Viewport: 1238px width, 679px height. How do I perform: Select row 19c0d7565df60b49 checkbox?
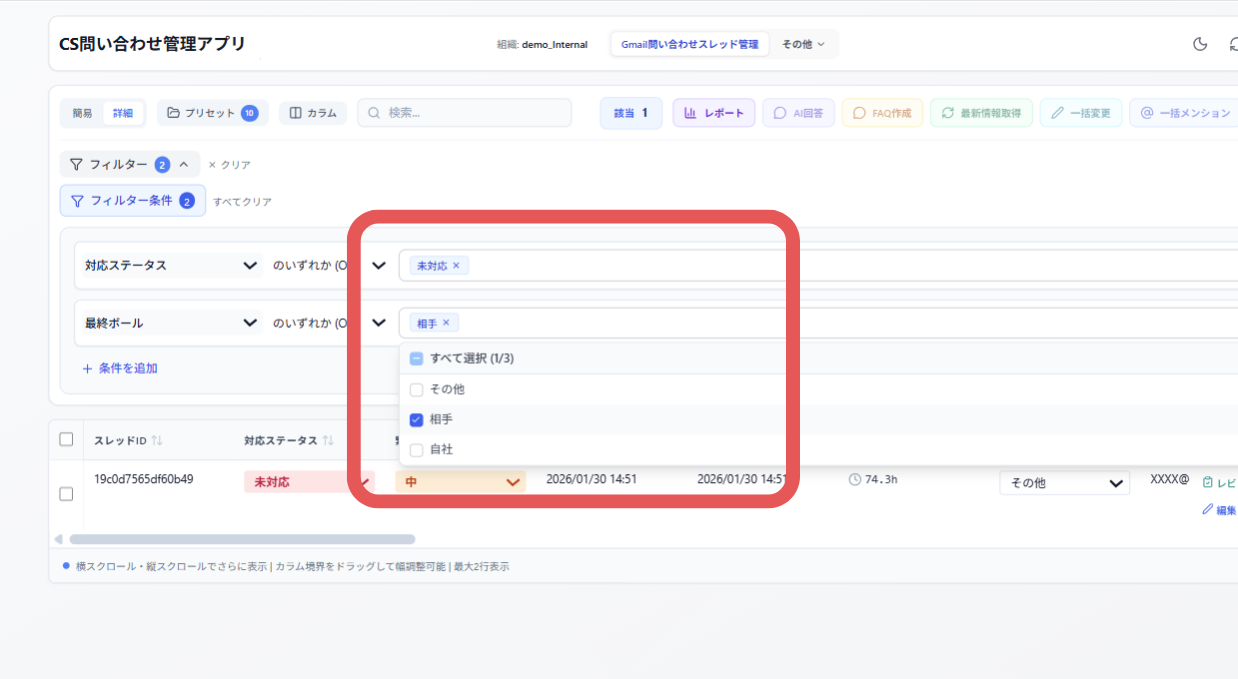point(66,494)
